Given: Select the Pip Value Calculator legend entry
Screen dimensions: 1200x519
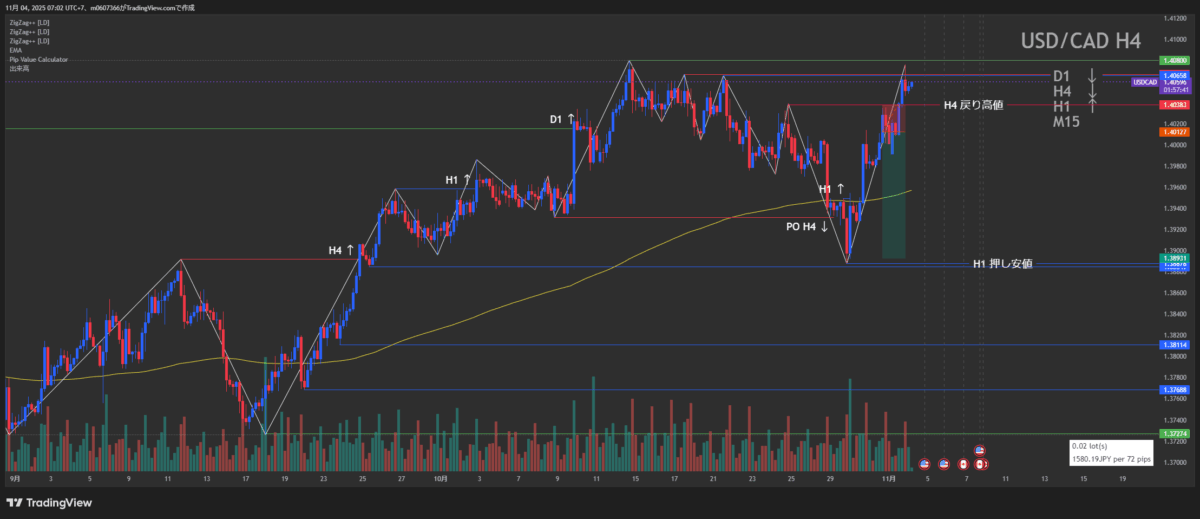Looking at the screenshot, I should click(37, 59).
